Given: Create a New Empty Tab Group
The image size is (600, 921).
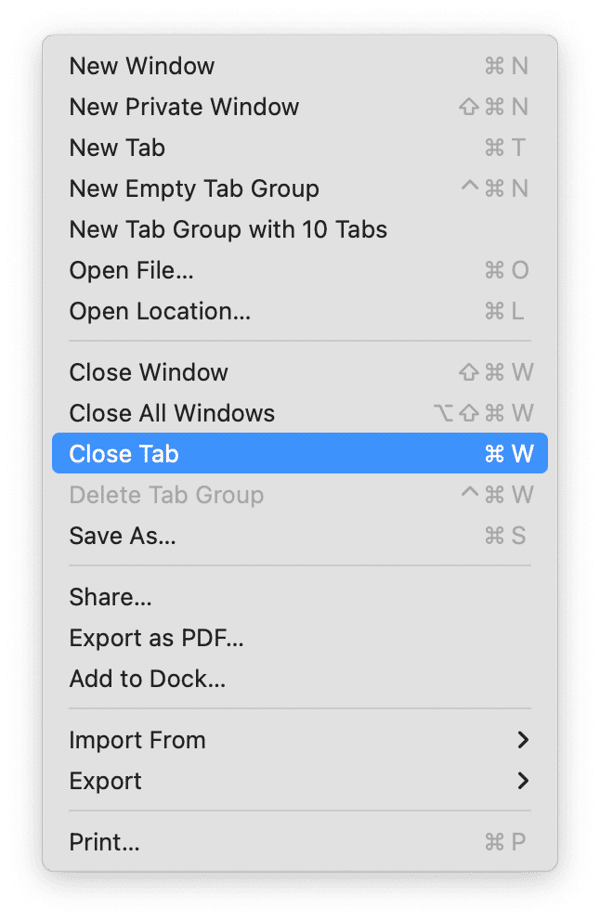Looking at the screenshot, I should 194,189.
